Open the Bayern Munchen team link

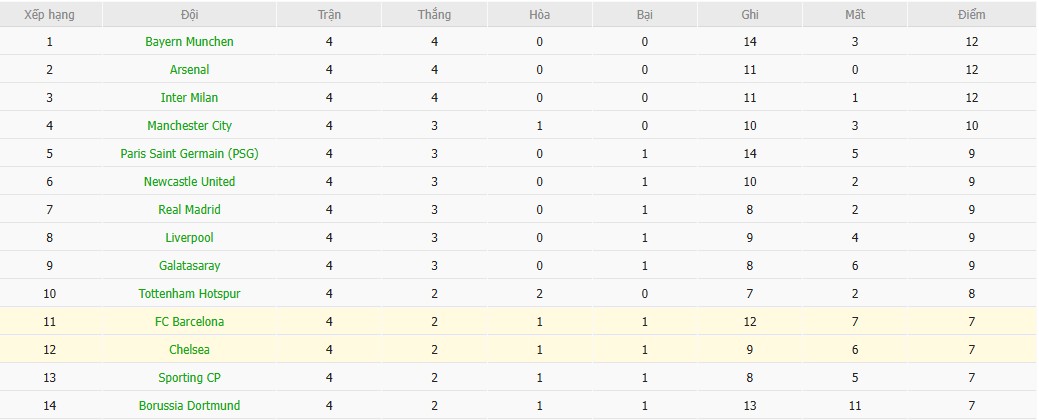coord(189,42)
